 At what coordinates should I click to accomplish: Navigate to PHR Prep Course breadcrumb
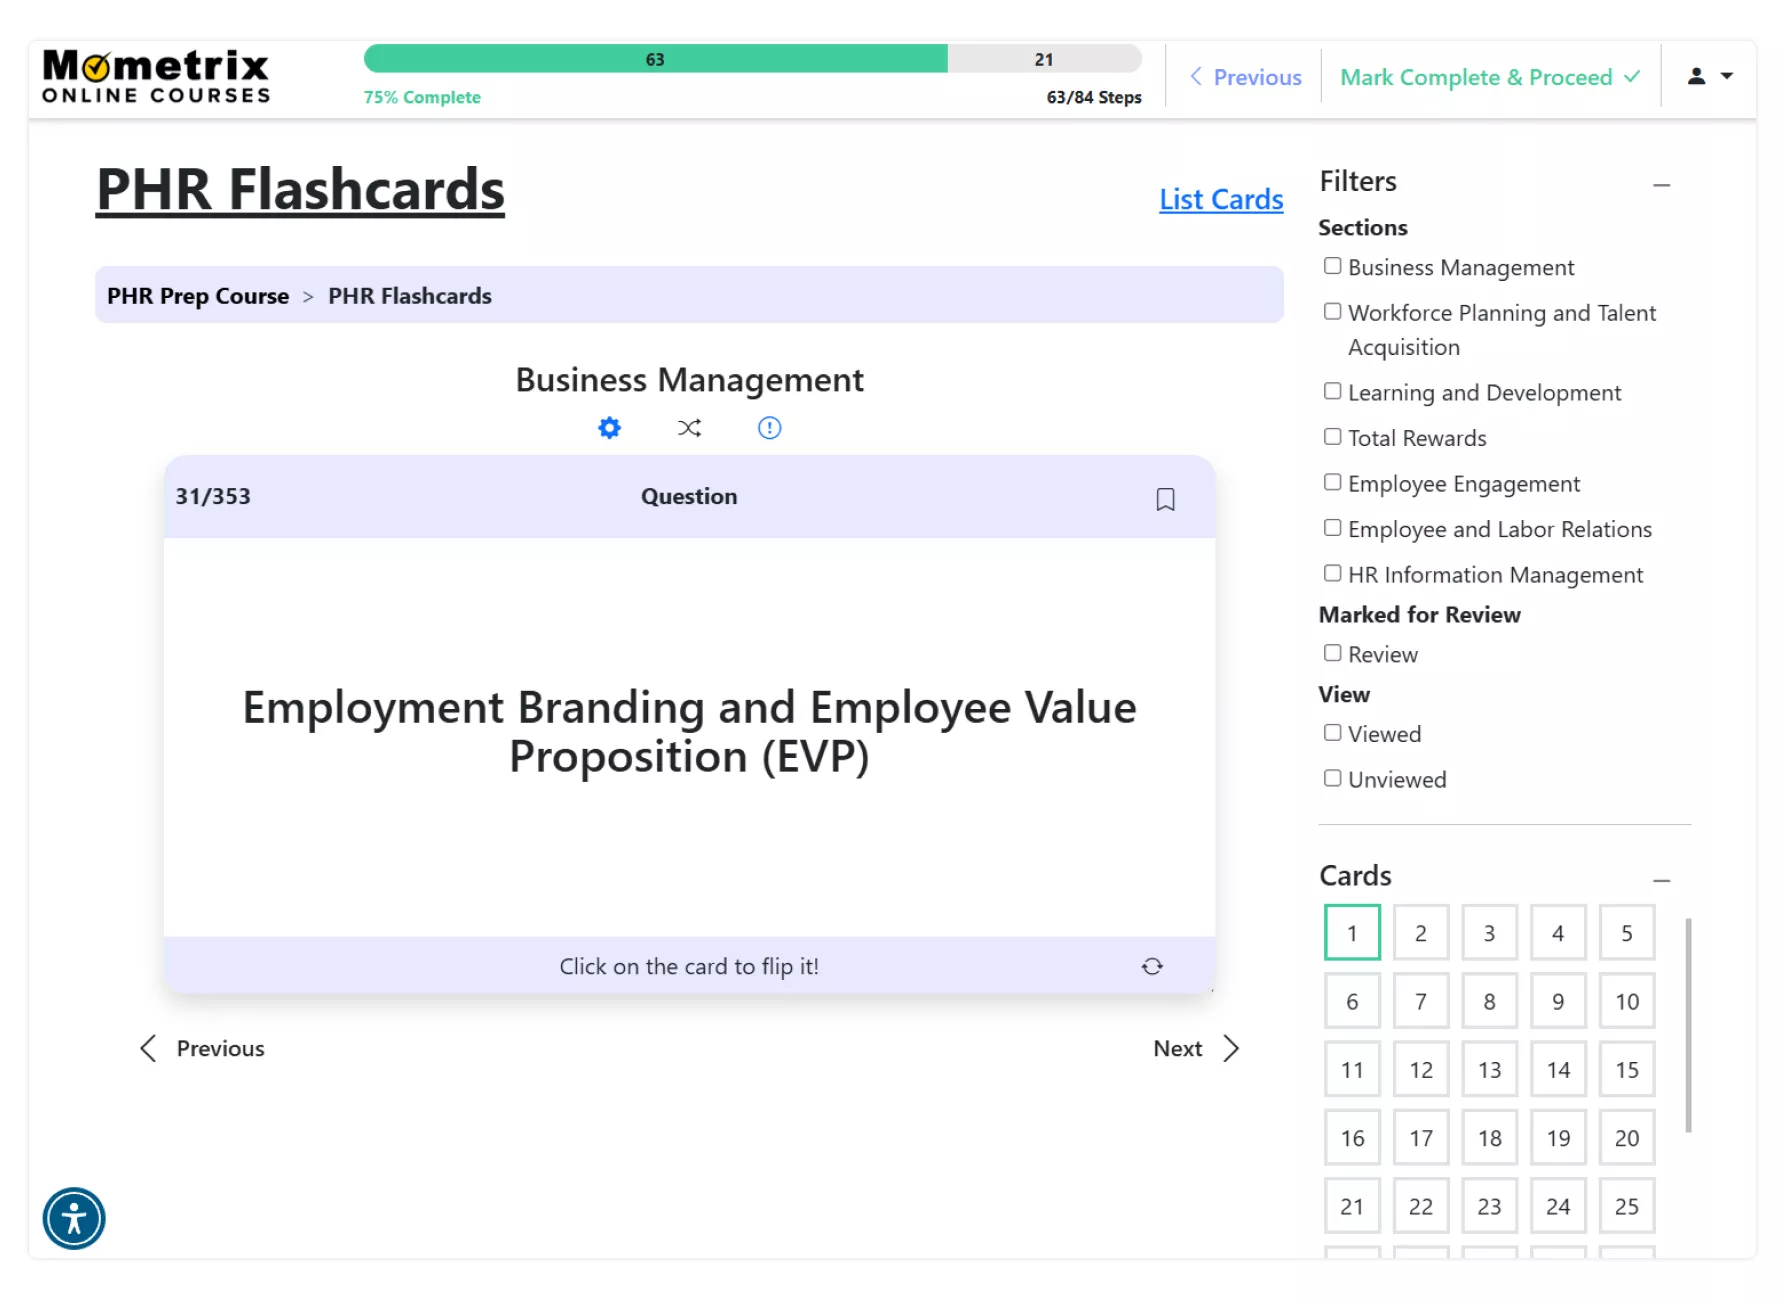[198, 296]
